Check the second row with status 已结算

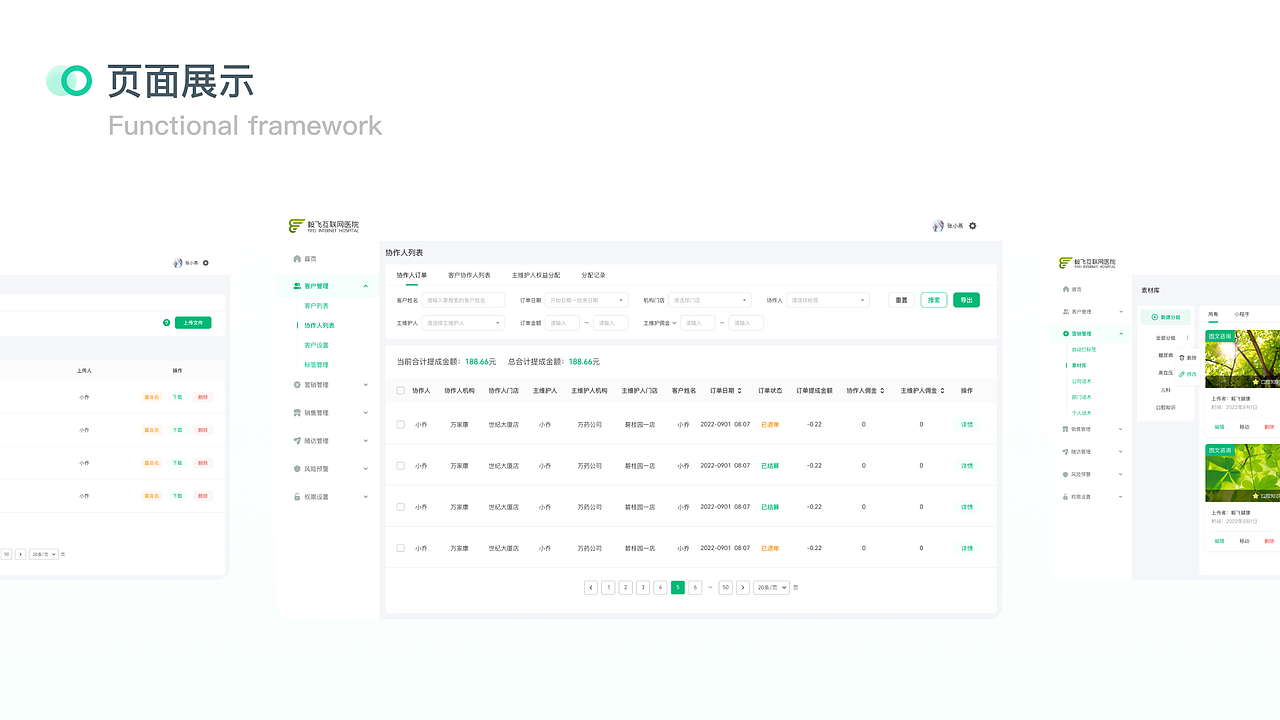401,466
